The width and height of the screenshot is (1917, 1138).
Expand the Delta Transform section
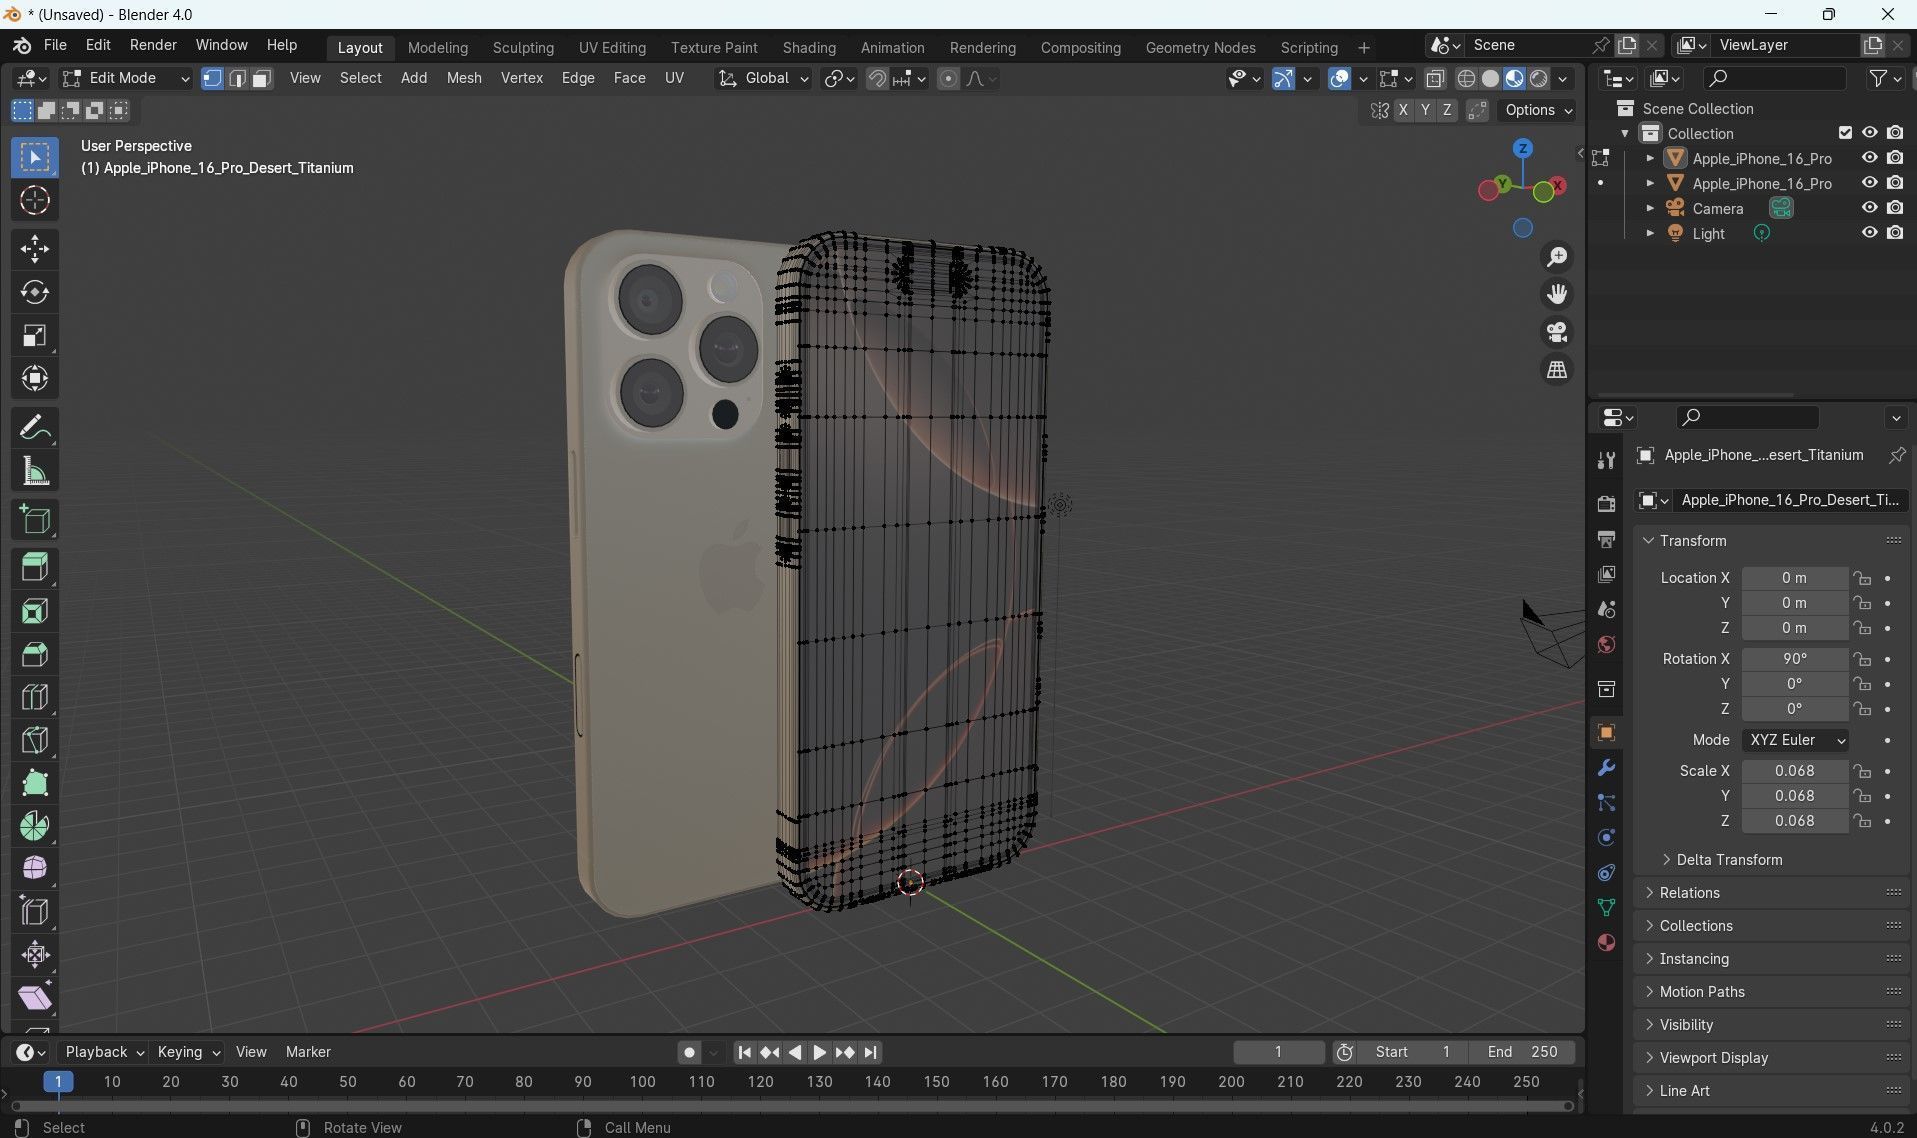coord(1729,860)
